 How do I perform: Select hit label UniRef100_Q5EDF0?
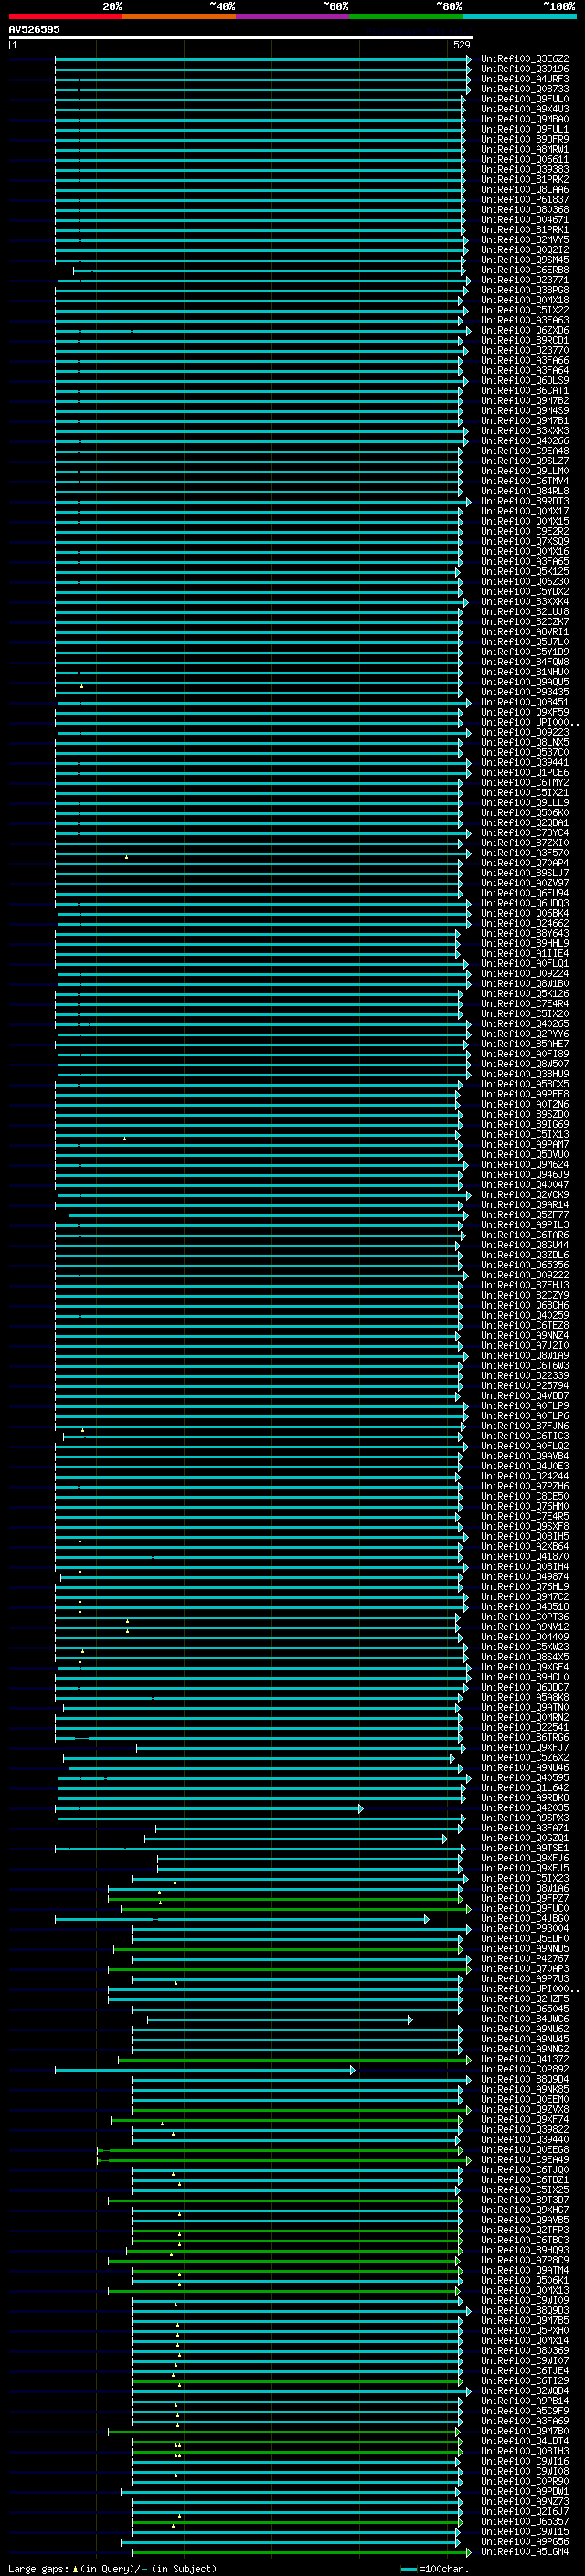point(525,1938)
